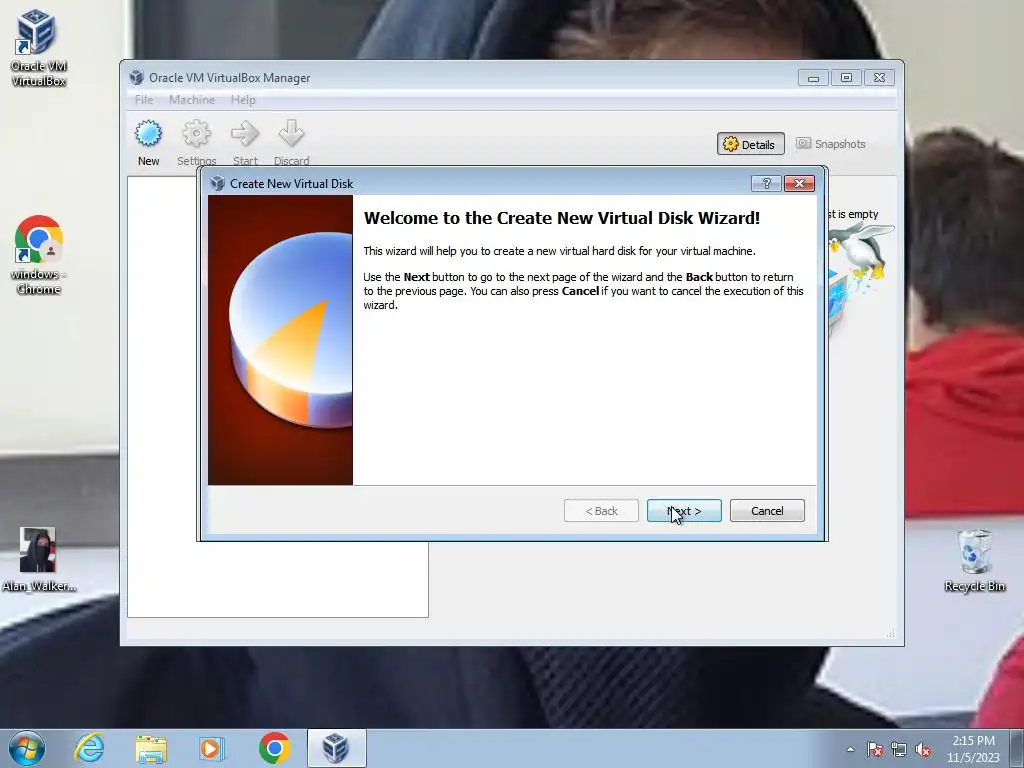The image size is (1024, 768).
Task: Switch to the Snapshots view
Action: 831,144
